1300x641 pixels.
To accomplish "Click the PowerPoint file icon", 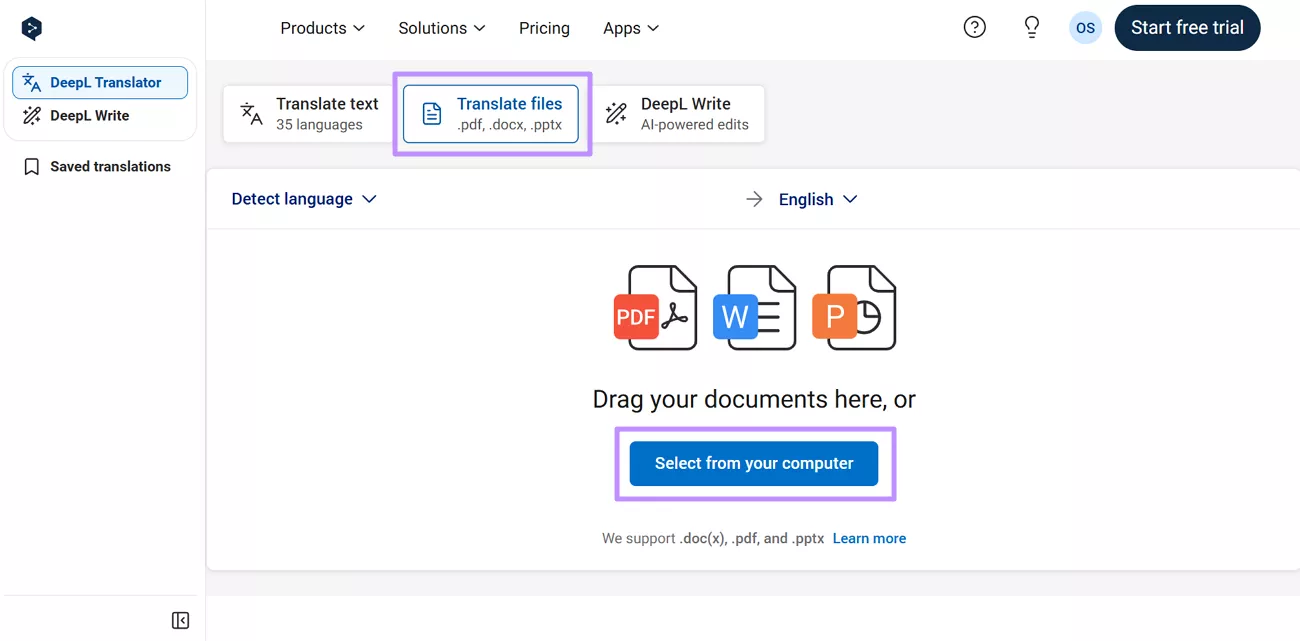I will point(855,307).
